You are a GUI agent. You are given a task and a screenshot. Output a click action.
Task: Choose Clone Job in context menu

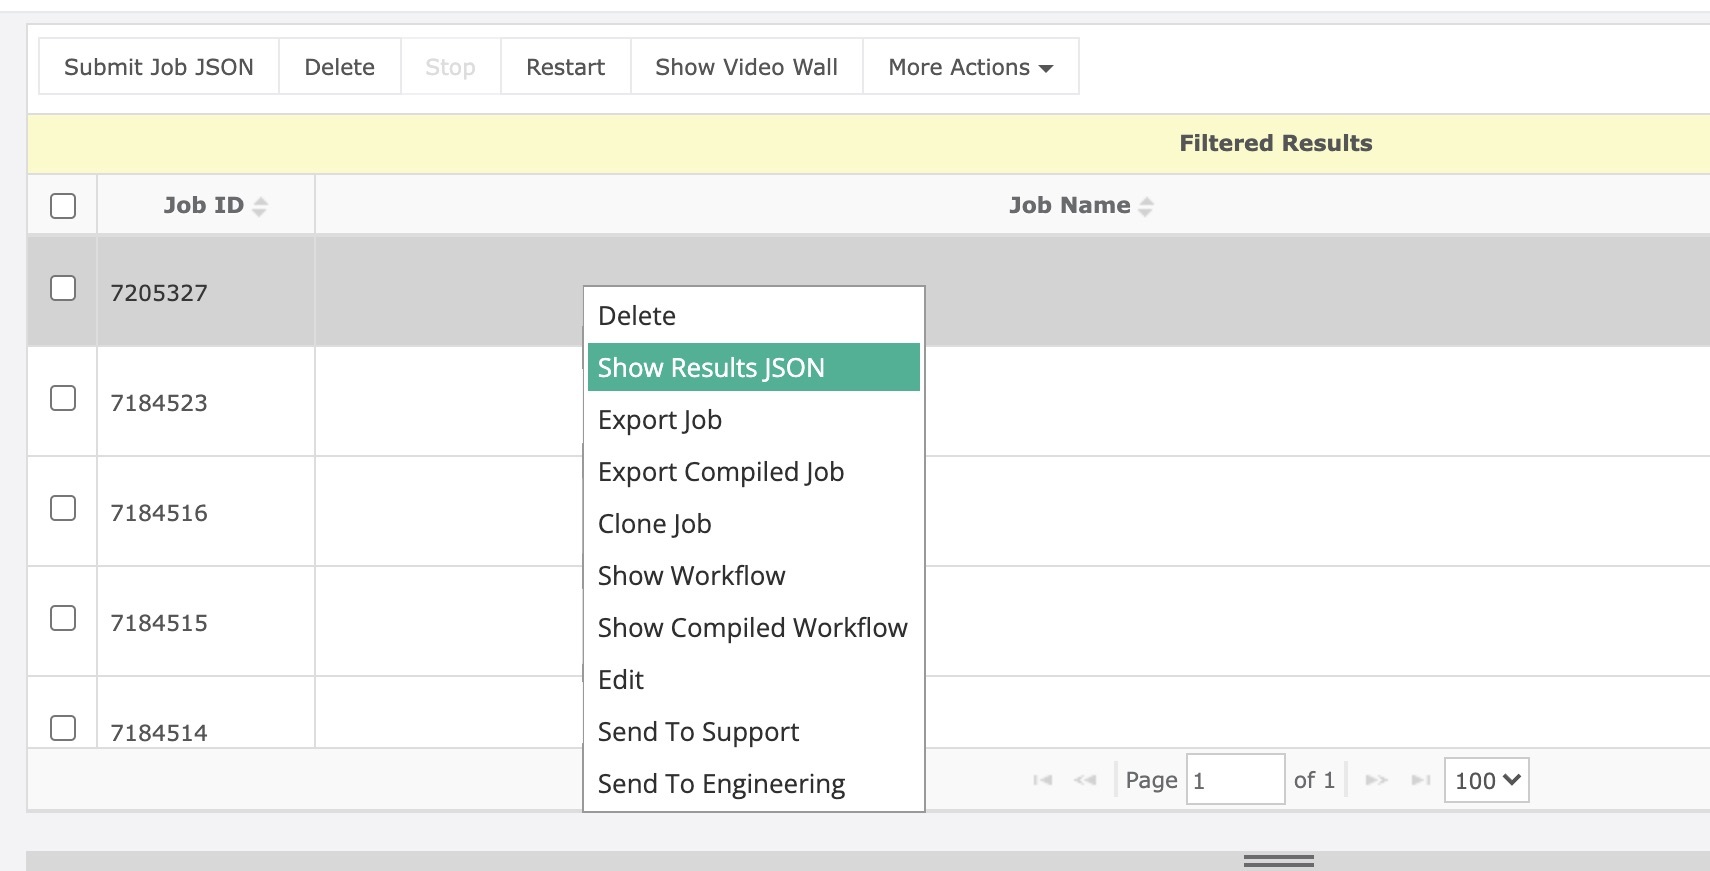tap(753, 524)
